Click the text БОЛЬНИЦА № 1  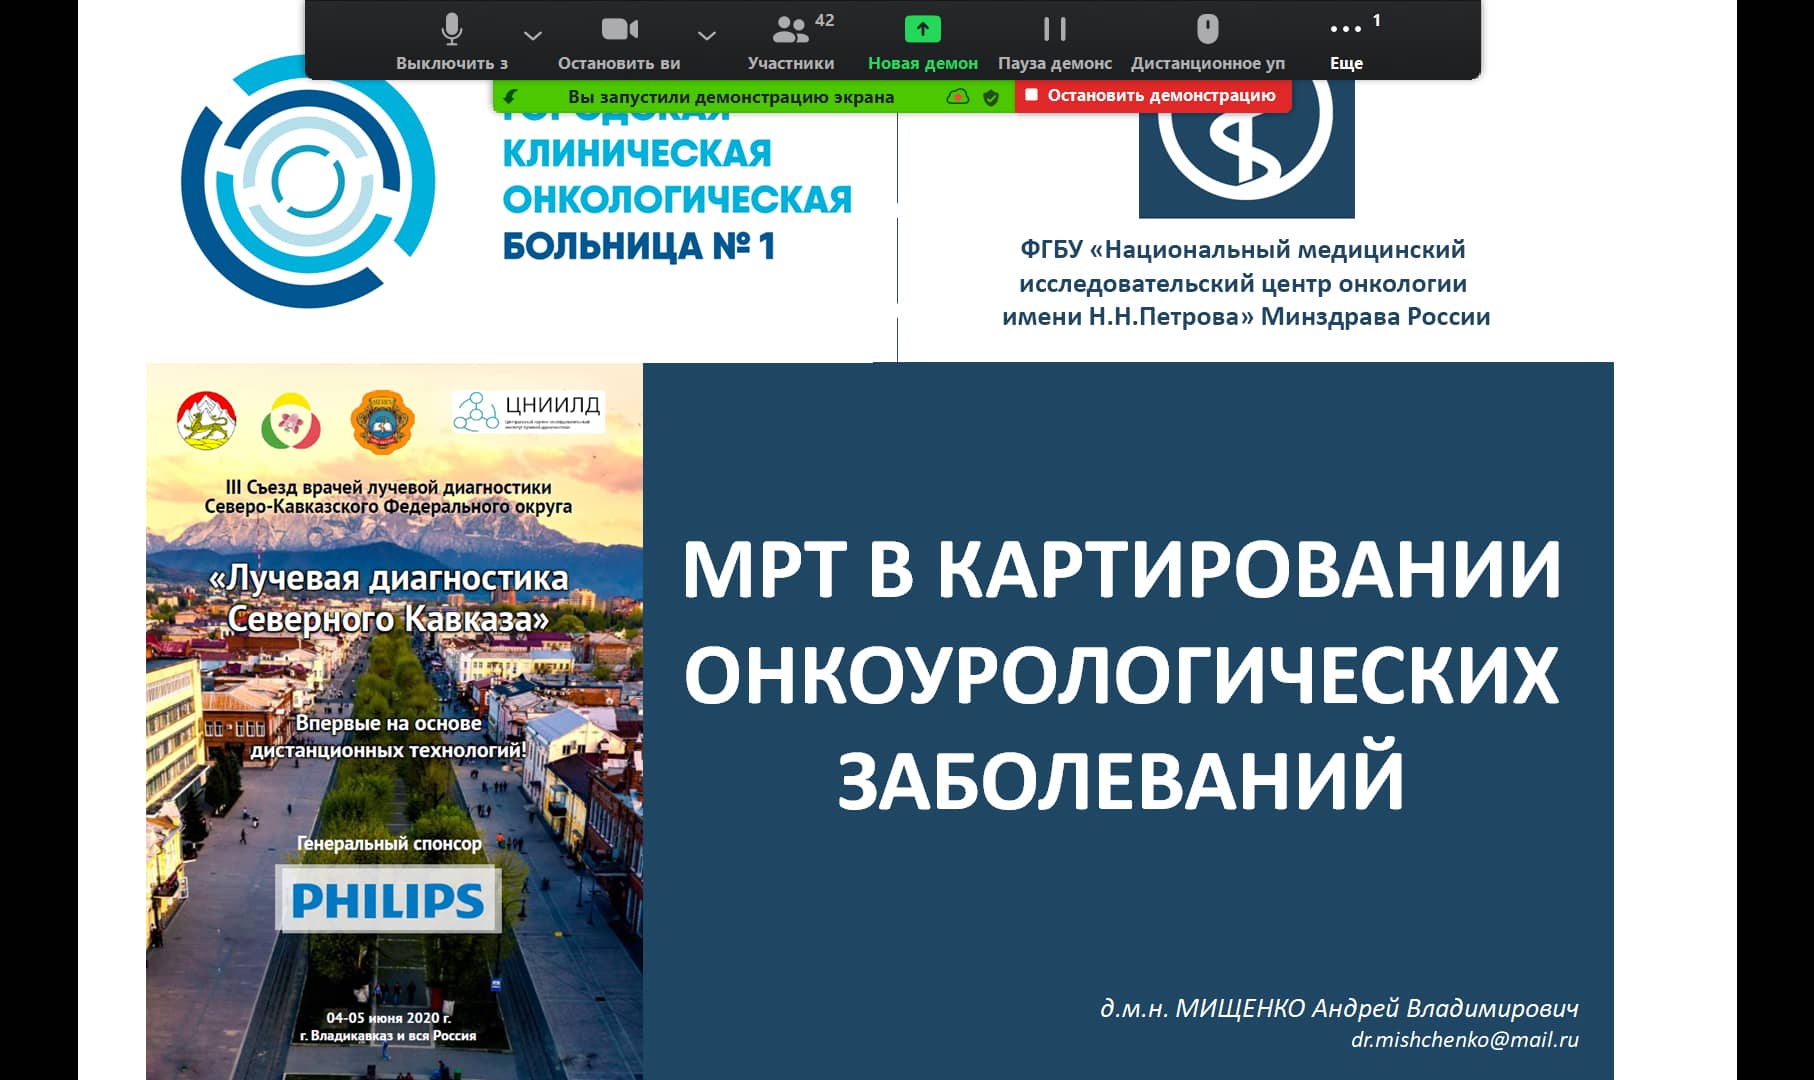tap(639, 246)
